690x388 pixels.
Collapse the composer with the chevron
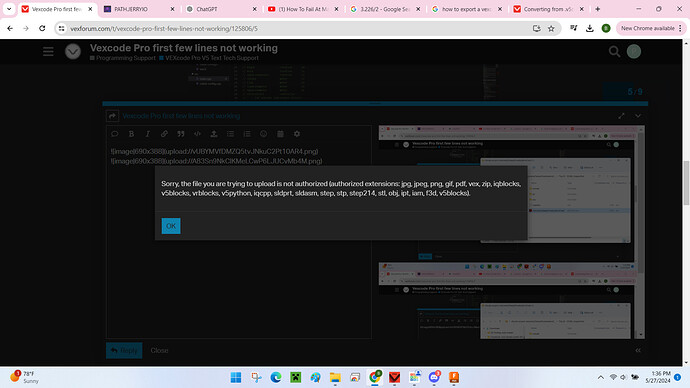tap(638, 116)
